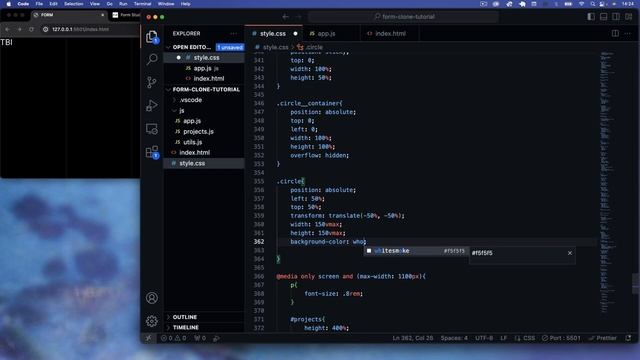Open projects.js in the file tree

pyautogui.click(x=198, y=131)
